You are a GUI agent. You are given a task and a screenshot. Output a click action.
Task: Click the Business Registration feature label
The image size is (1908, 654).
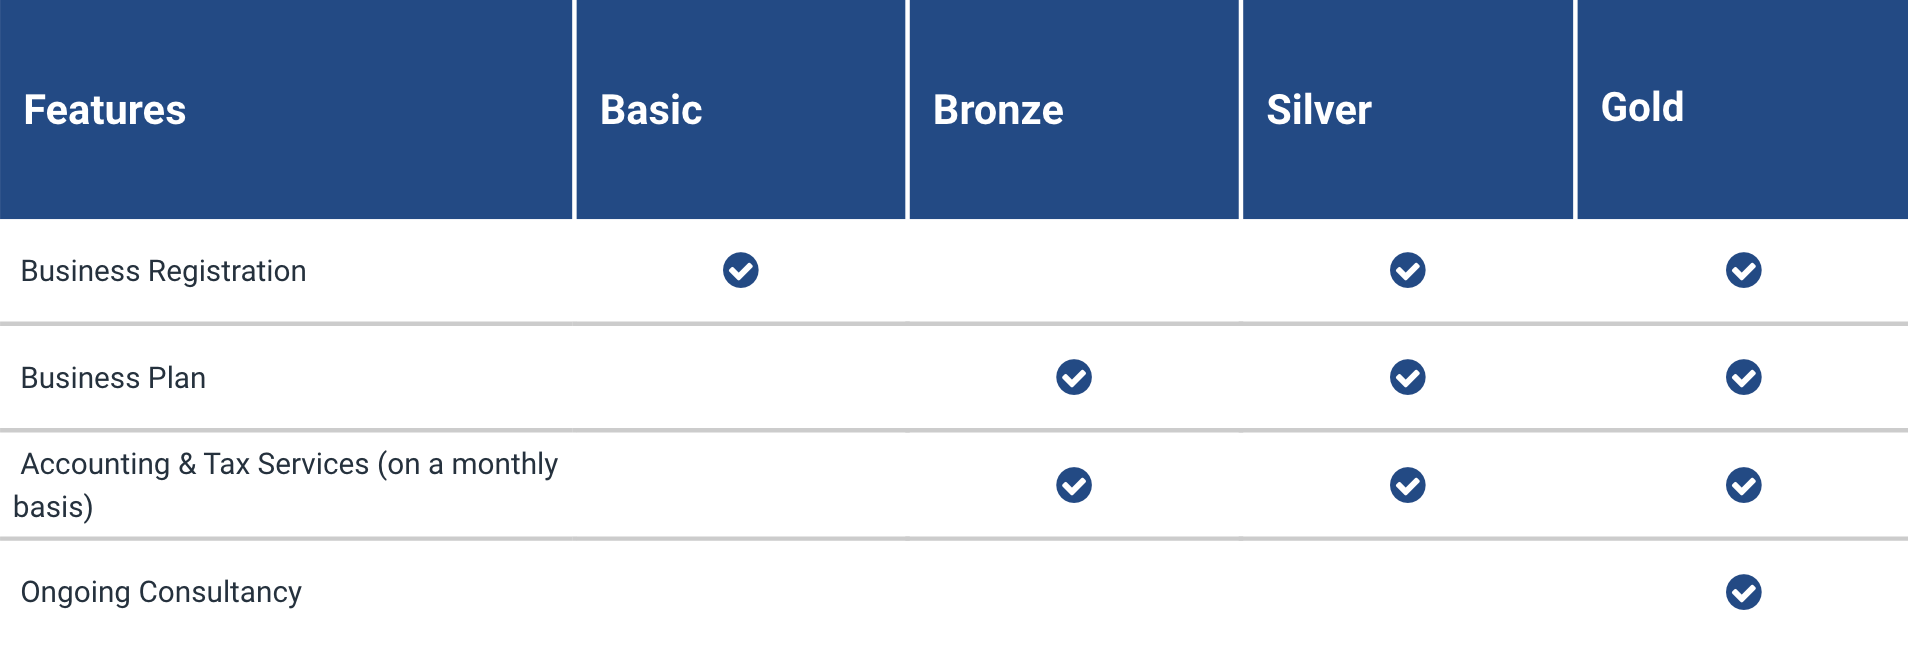(164, 271)
